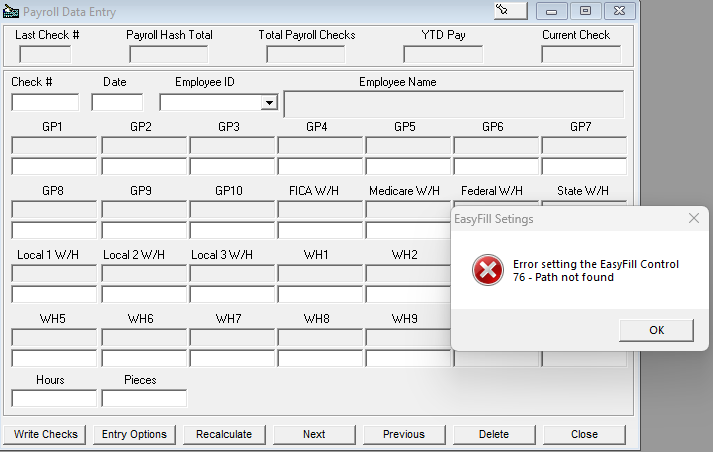Click the bottom Close button
The width and height of the screenshot is (713, 452).
point(584,434)
